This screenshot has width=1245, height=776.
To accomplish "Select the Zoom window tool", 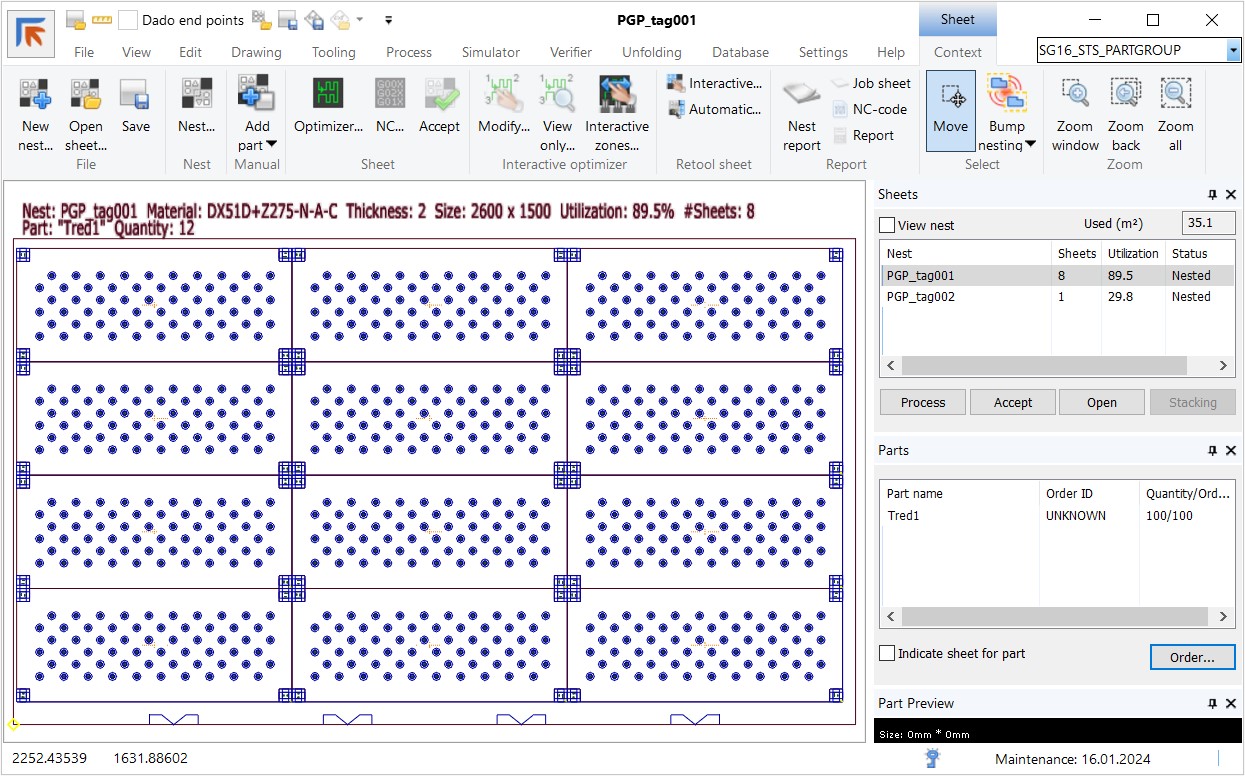I will click(x=1075, y=96).
